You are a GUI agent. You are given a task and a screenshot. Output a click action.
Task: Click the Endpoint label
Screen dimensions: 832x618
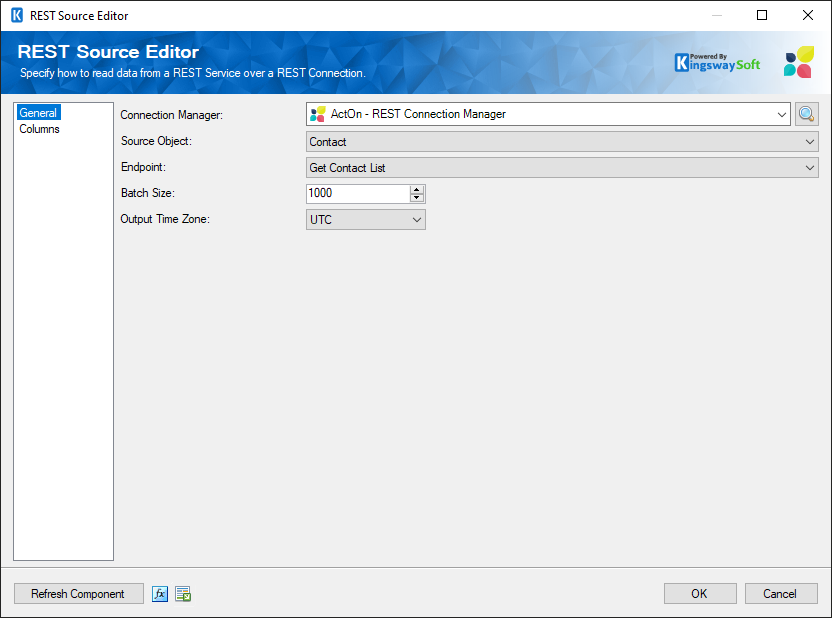[x=143, y=167]
